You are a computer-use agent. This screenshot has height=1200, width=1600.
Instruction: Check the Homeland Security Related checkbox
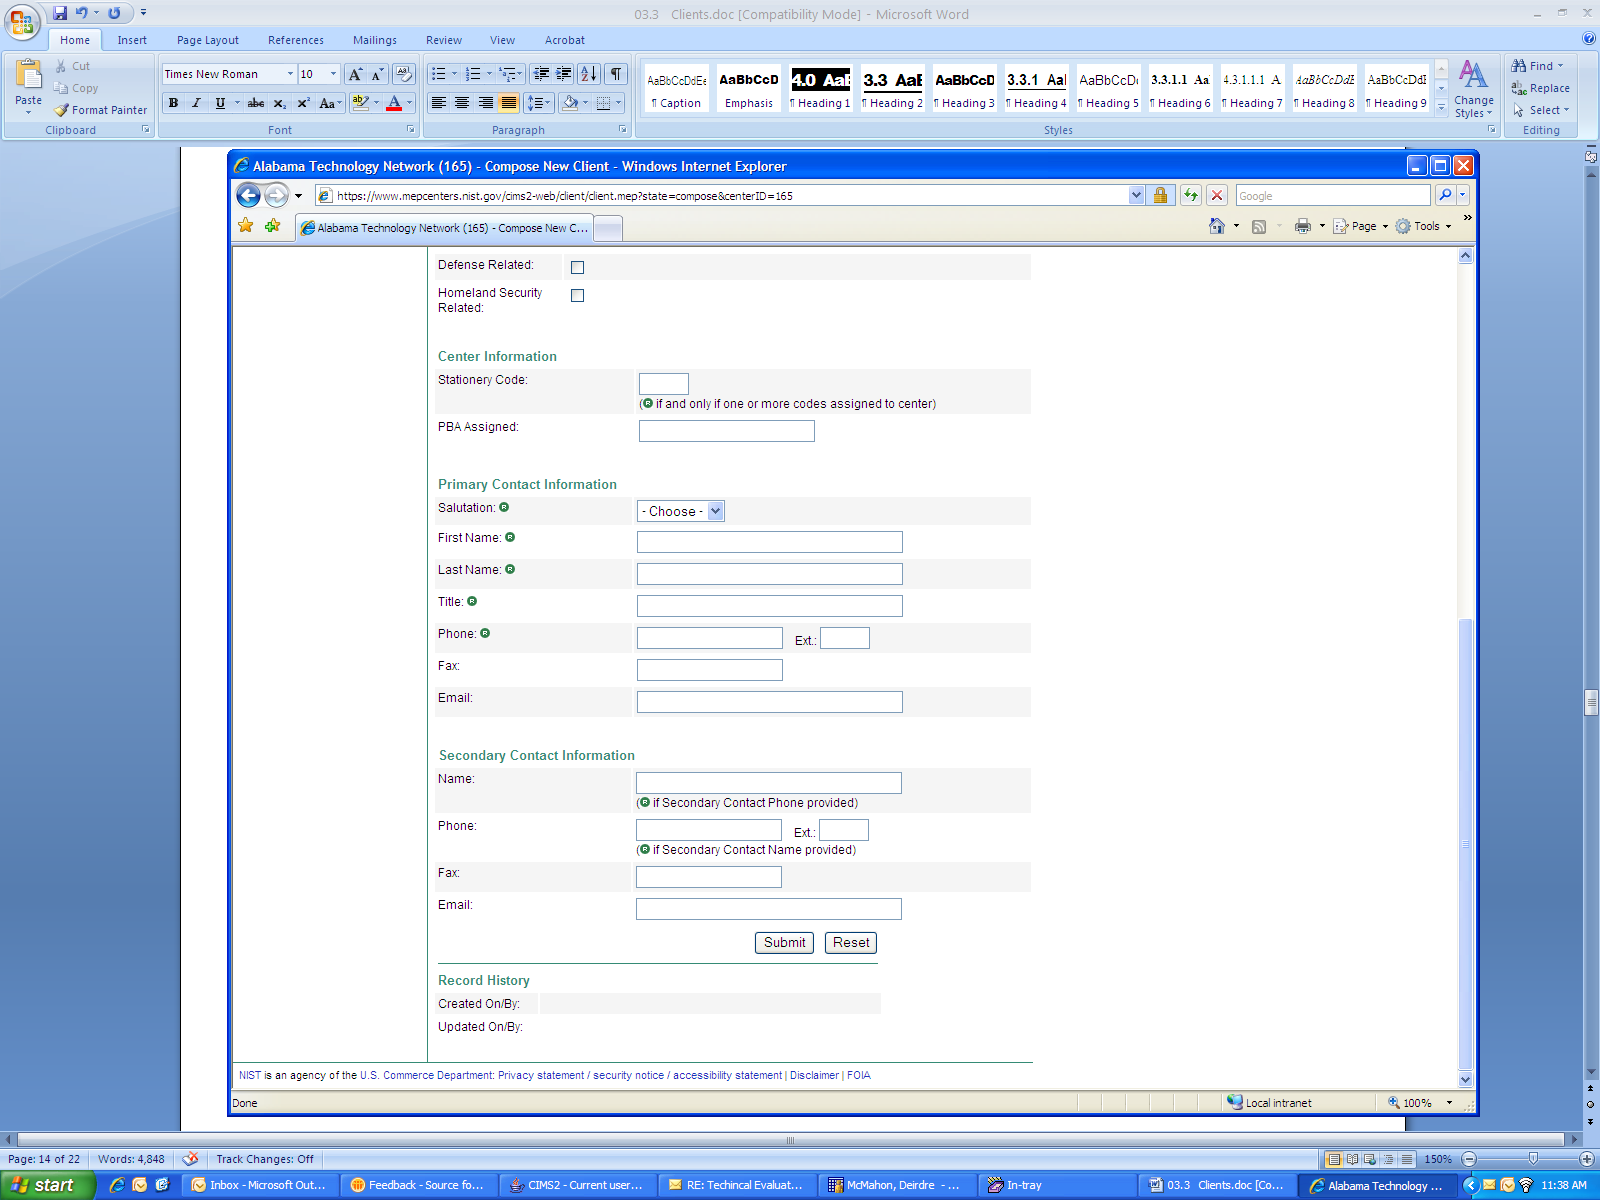point(577,295)
